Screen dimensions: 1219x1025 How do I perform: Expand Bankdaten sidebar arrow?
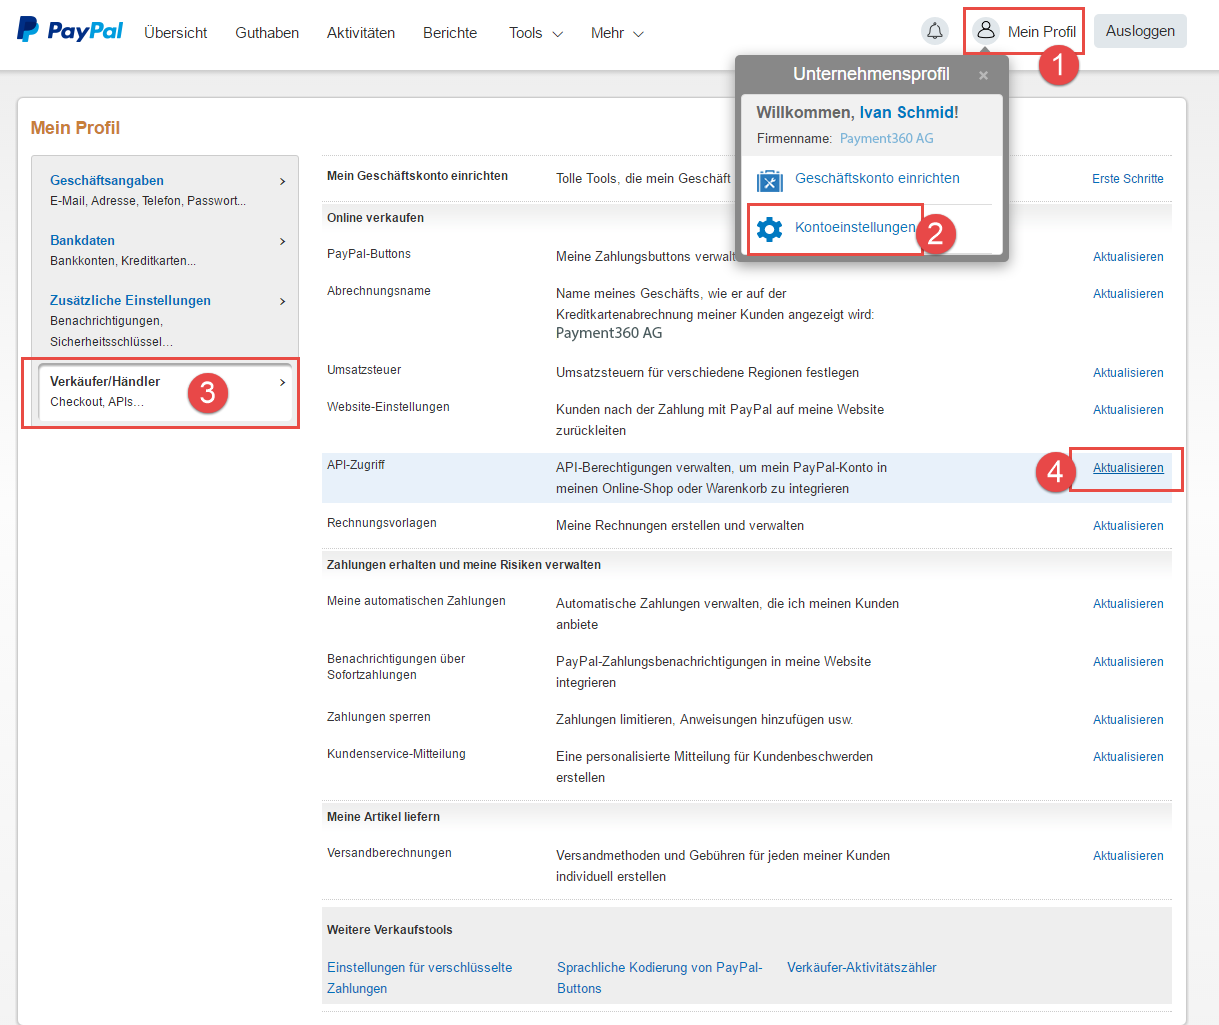click(x=283, y=241)
